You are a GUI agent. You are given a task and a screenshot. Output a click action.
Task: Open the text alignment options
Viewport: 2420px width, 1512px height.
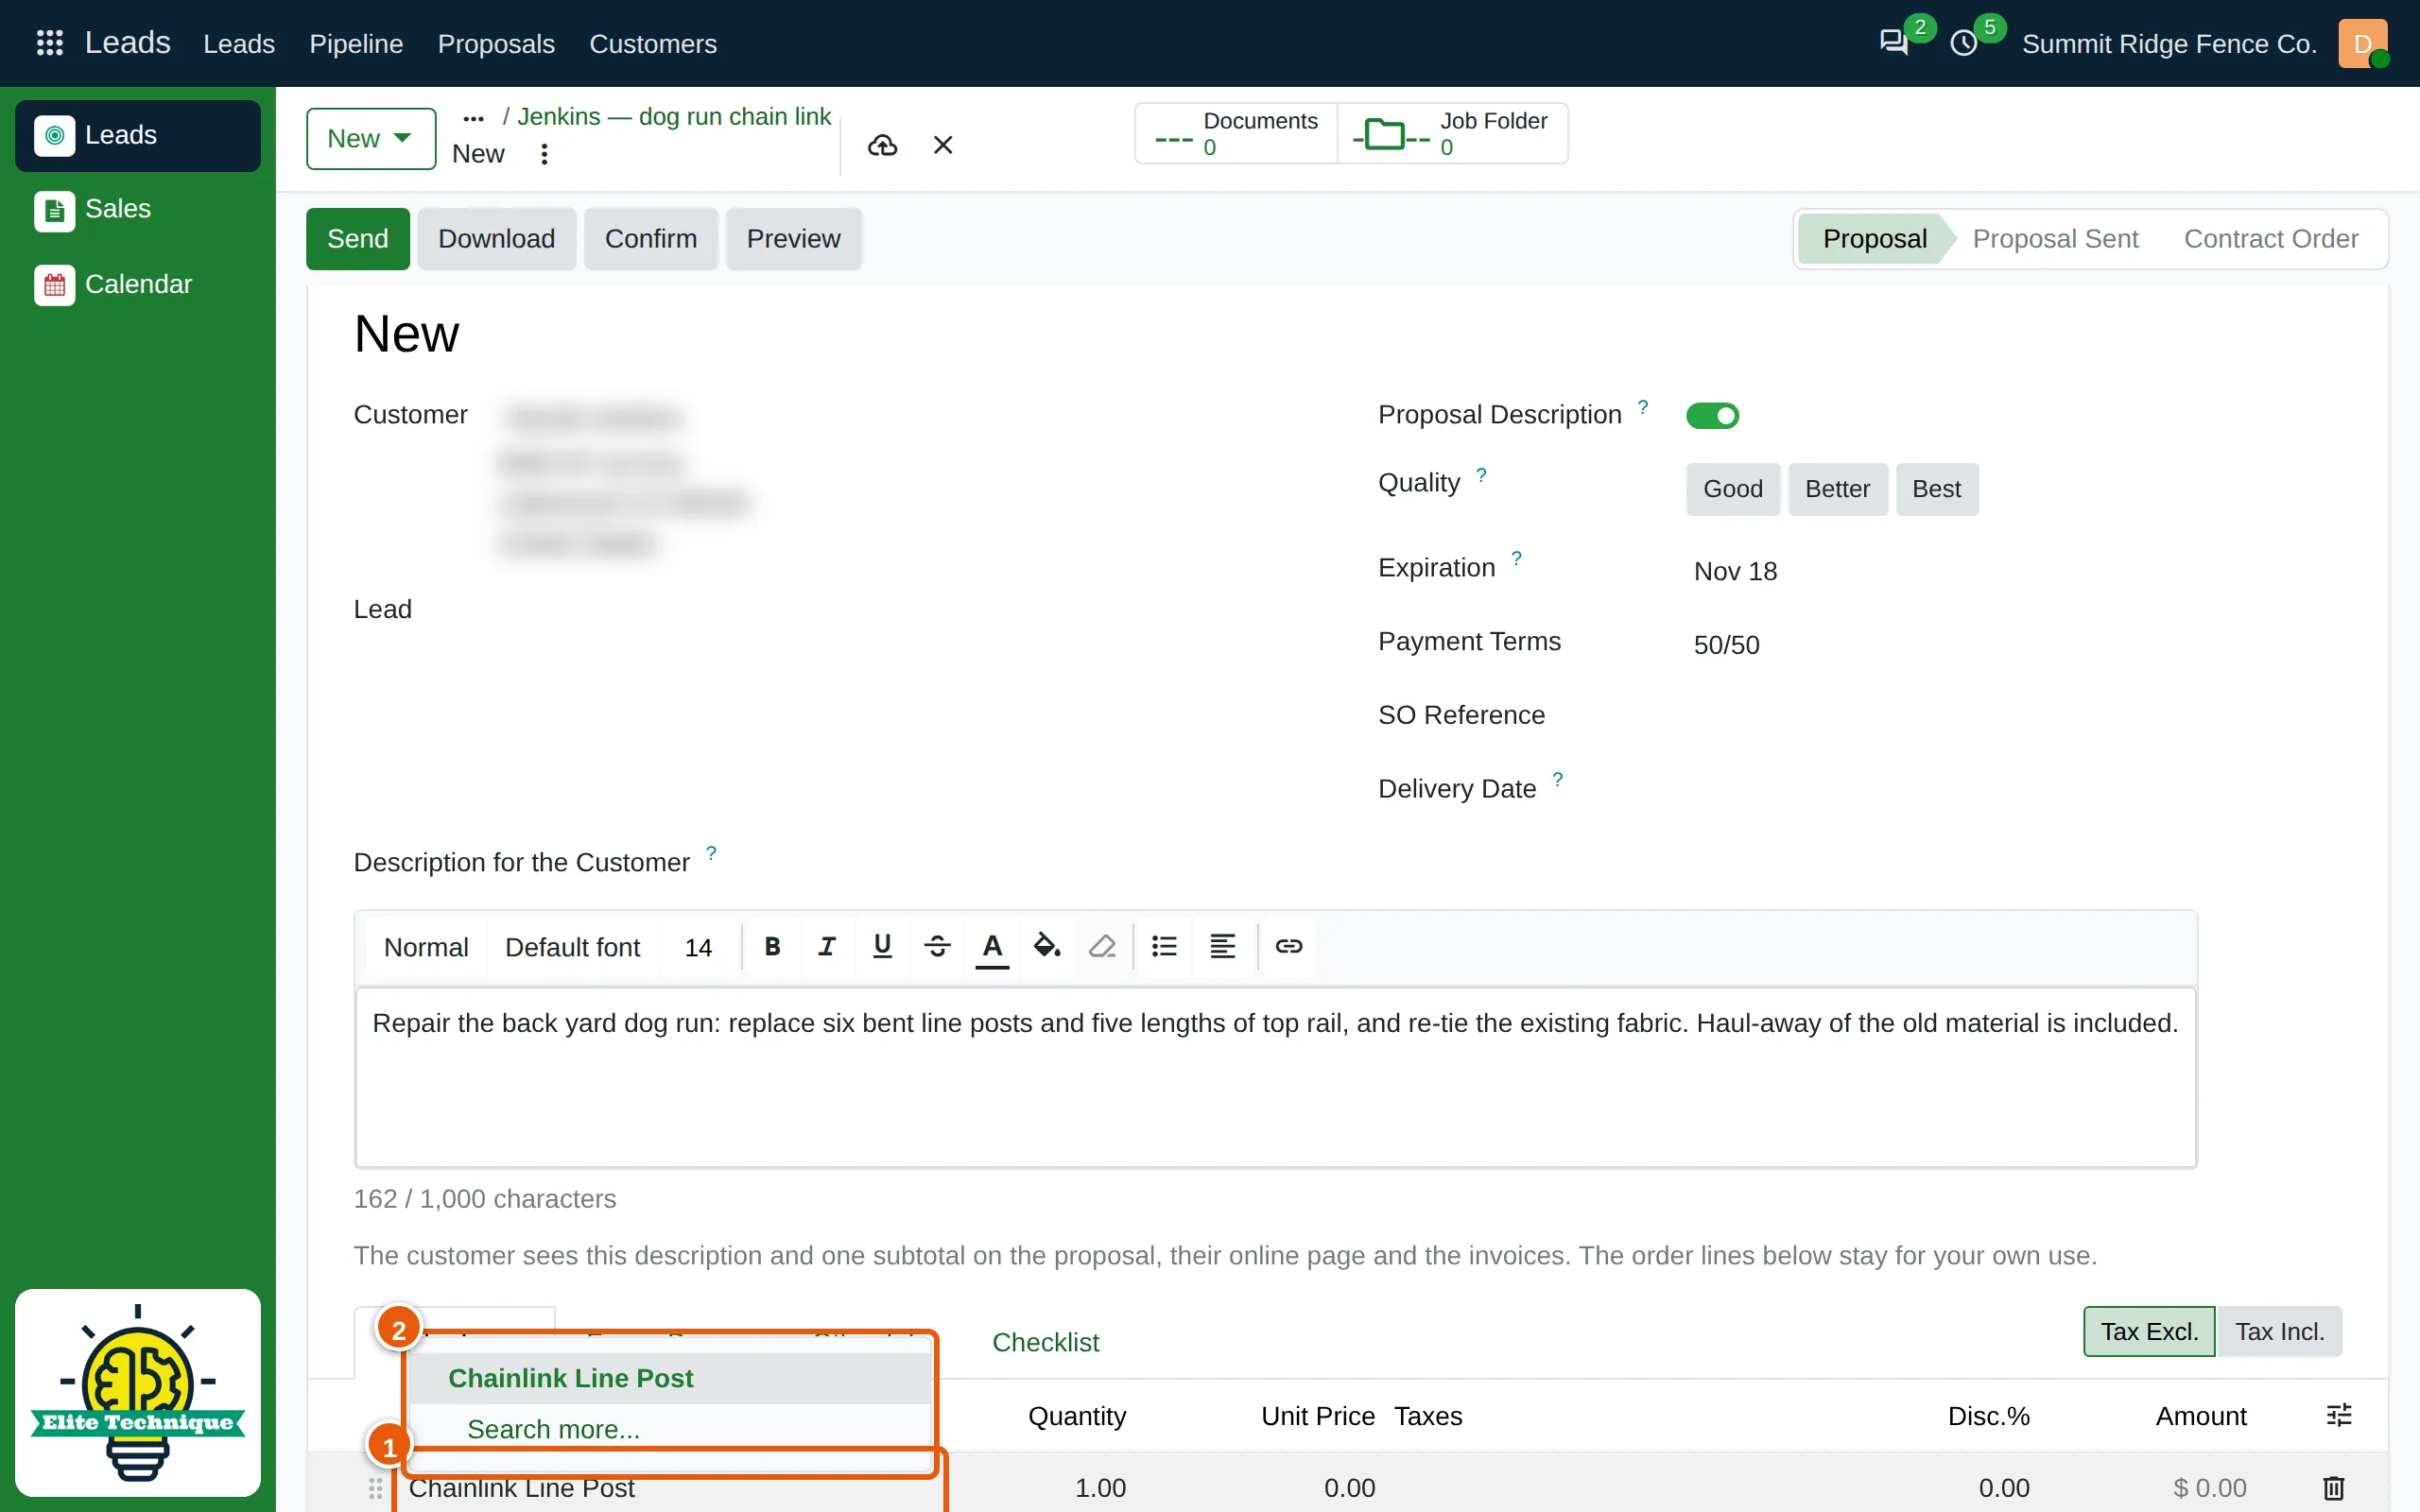click(x=1222, y=946)
